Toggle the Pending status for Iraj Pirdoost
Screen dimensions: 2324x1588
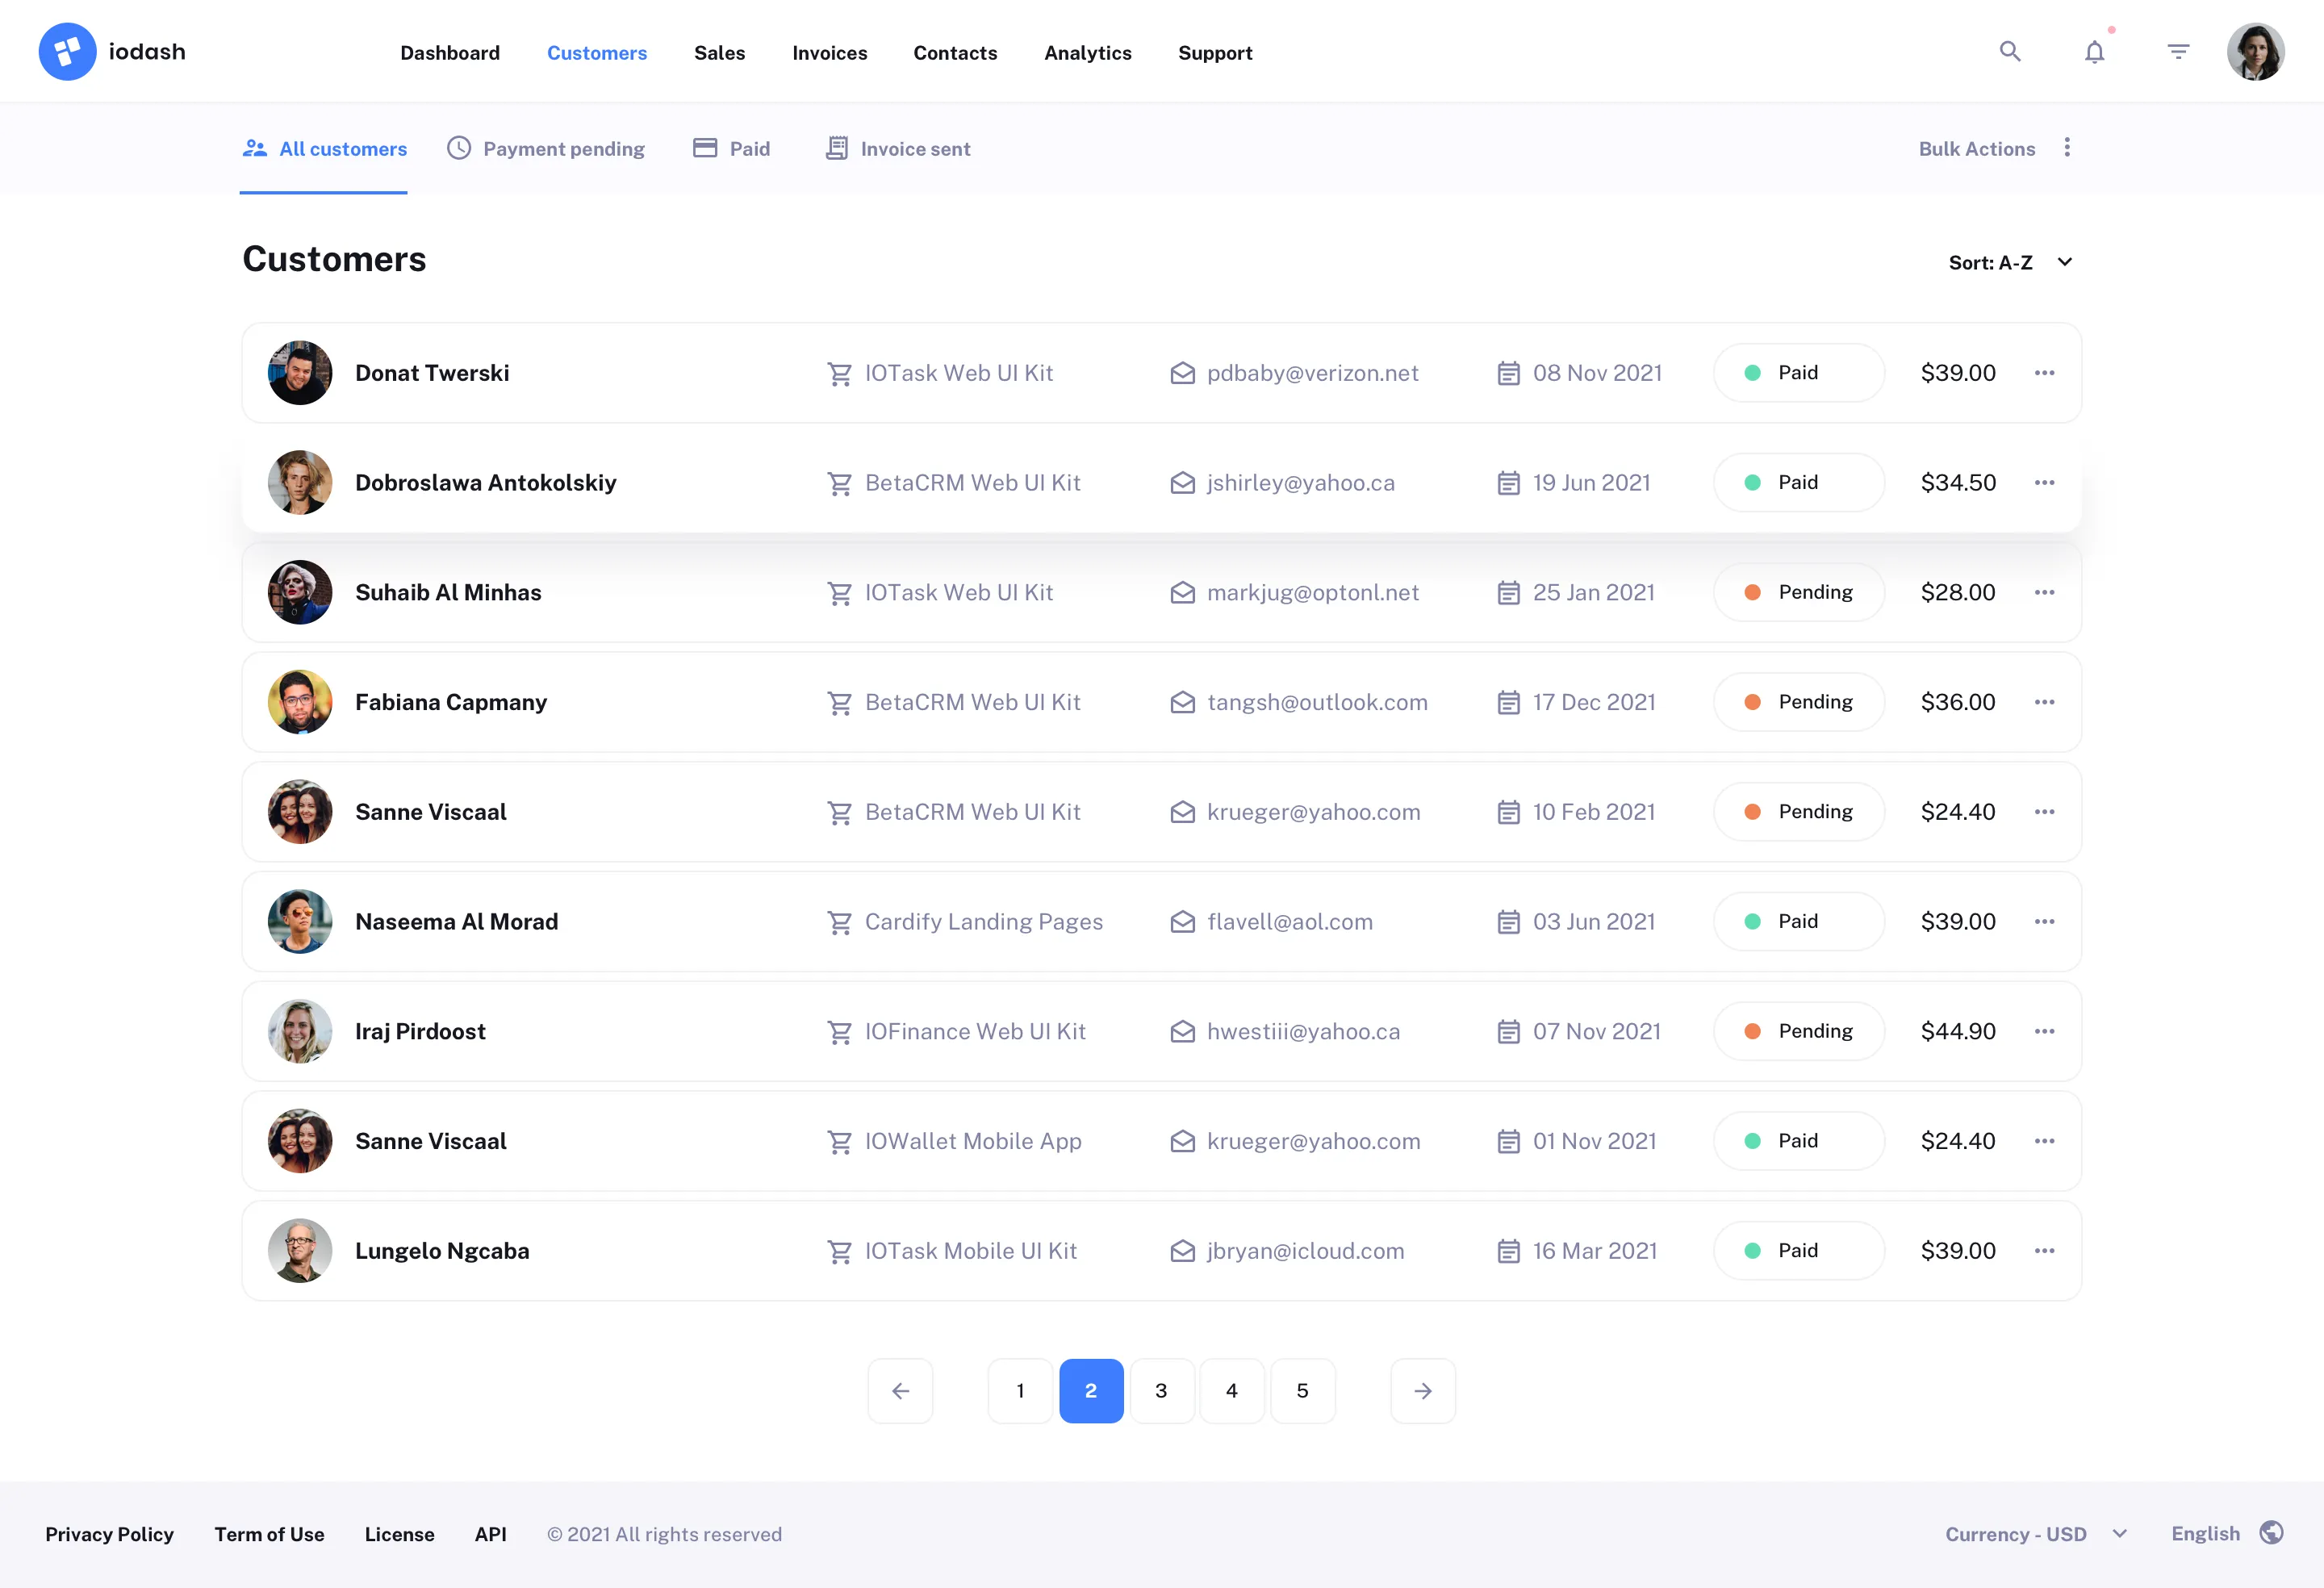click(x=1798, y=1031)
